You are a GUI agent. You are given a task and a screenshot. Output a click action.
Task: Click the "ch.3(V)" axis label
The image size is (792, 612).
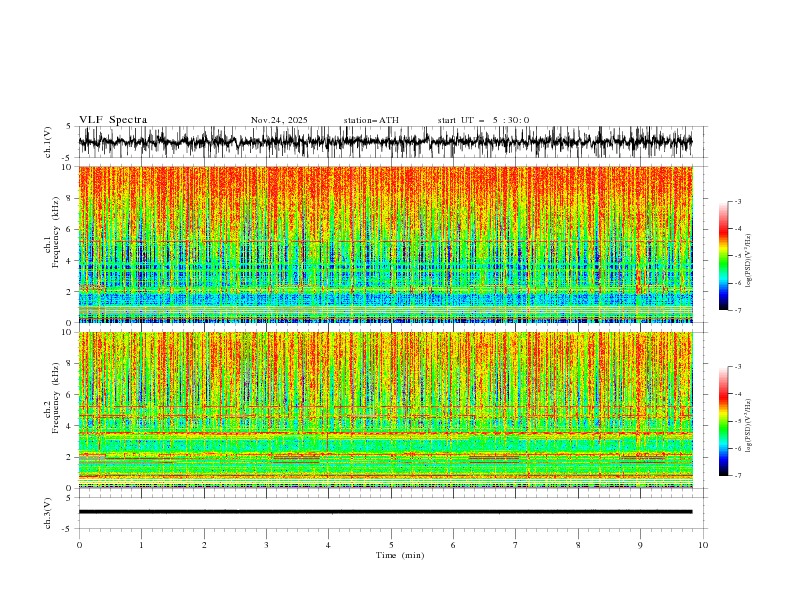point(48,513)
